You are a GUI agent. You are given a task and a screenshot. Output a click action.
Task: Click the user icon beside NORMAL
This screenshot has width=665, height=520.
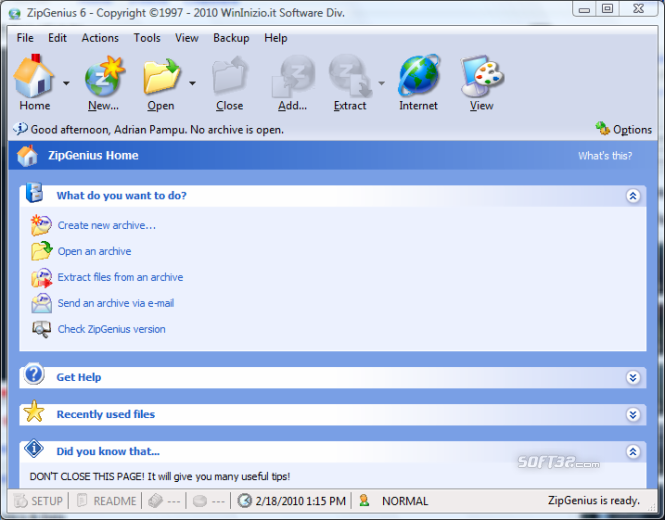pos(364,500)
